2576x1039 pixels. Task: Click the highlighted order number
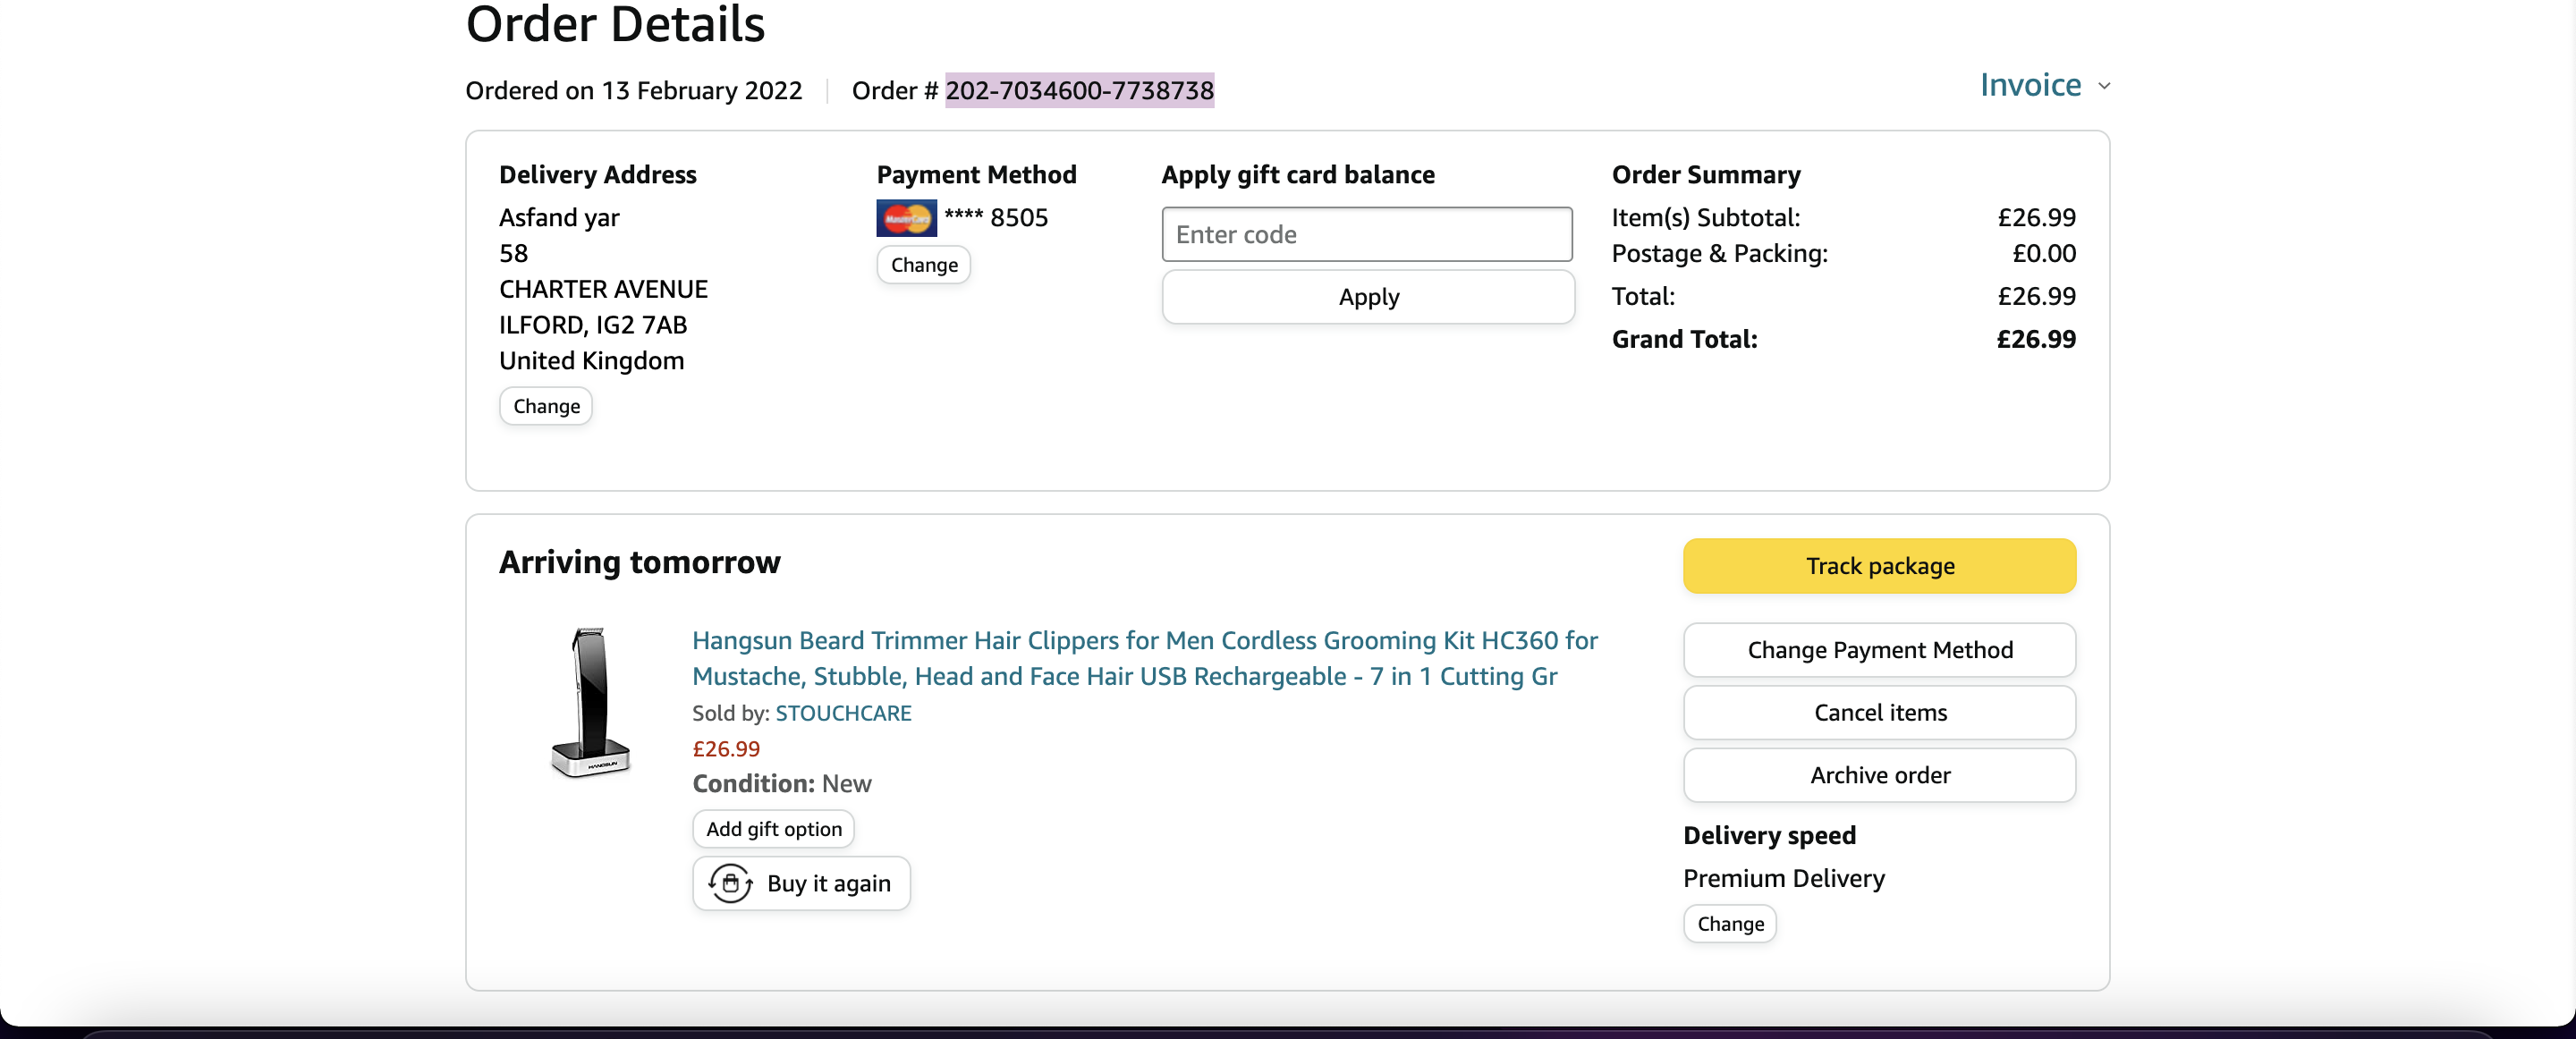(1079, 91)
